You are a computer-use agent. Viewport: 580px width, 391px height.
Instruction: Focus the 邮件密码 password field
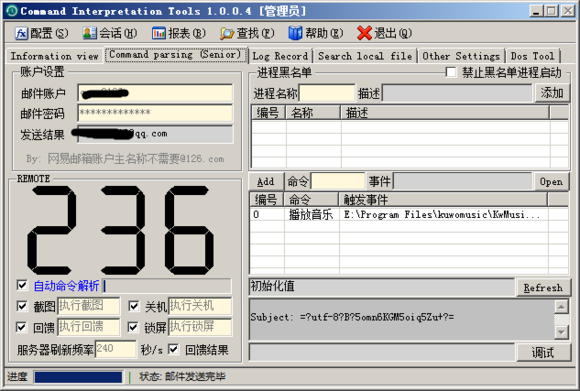155,113
